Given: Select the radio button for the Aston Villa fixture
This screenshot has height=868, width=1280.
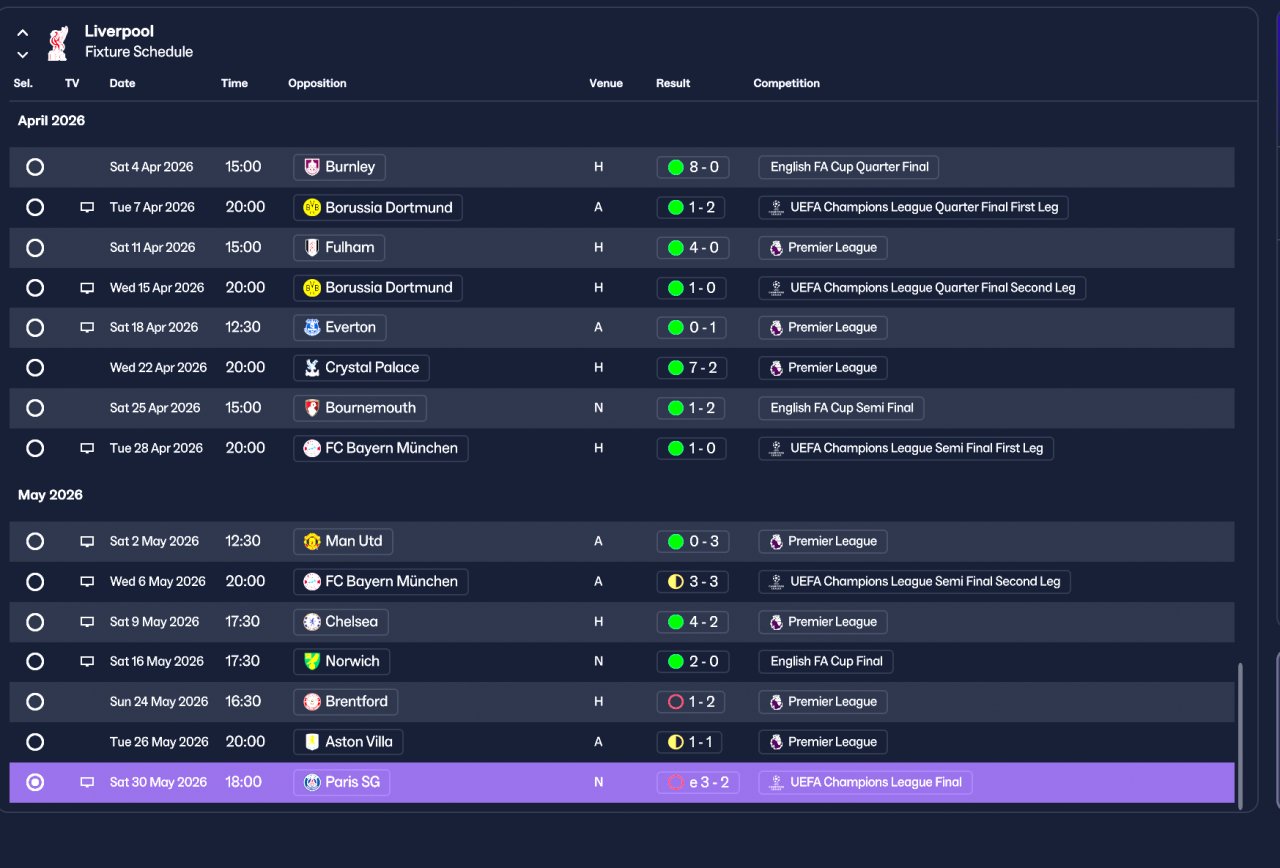Looking at the screenshot, I should [35, 742].
